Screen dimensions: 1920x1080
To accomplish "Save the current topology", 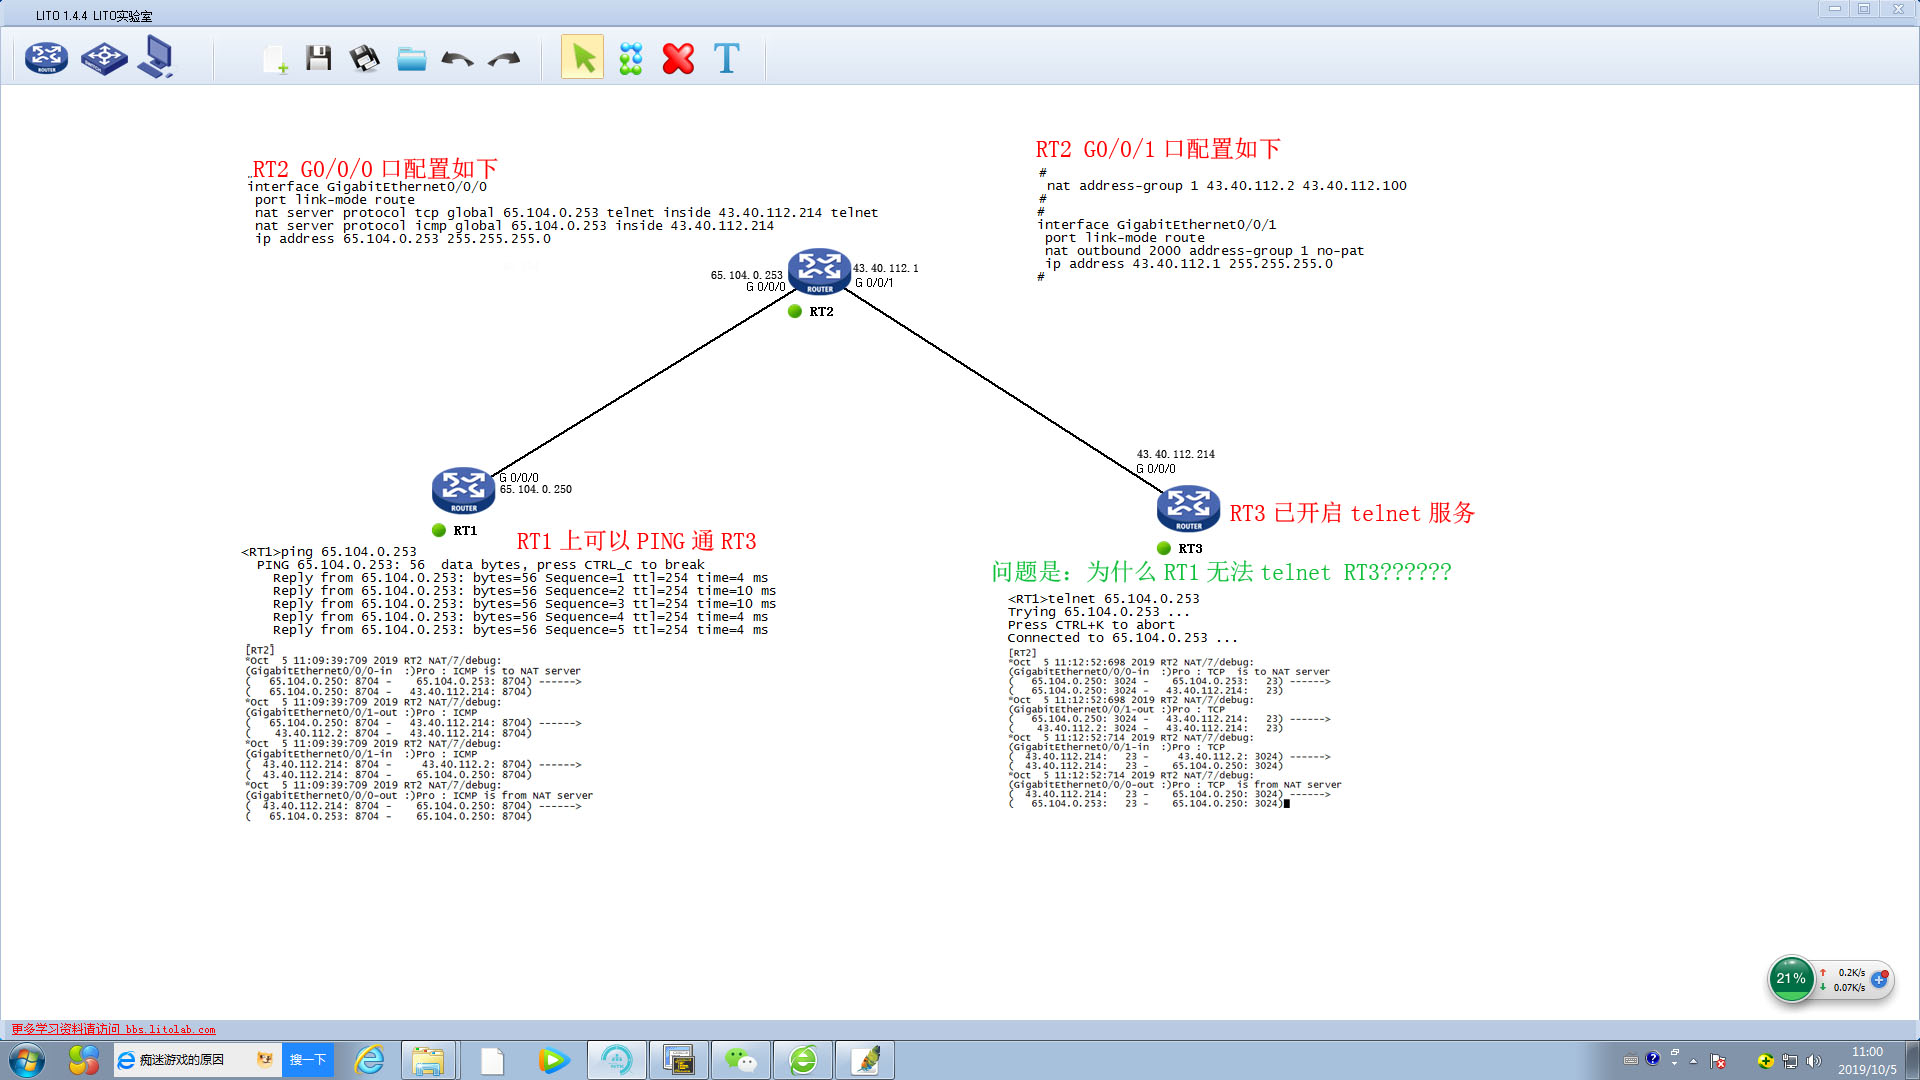I will 319,58.
